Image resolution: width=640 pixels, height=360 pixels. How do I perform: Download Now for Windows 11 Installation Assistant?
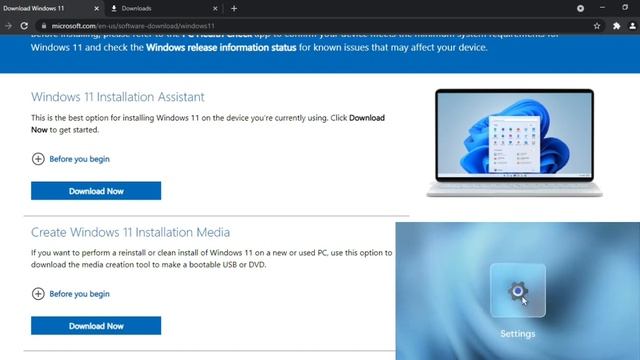coord(96,191)
